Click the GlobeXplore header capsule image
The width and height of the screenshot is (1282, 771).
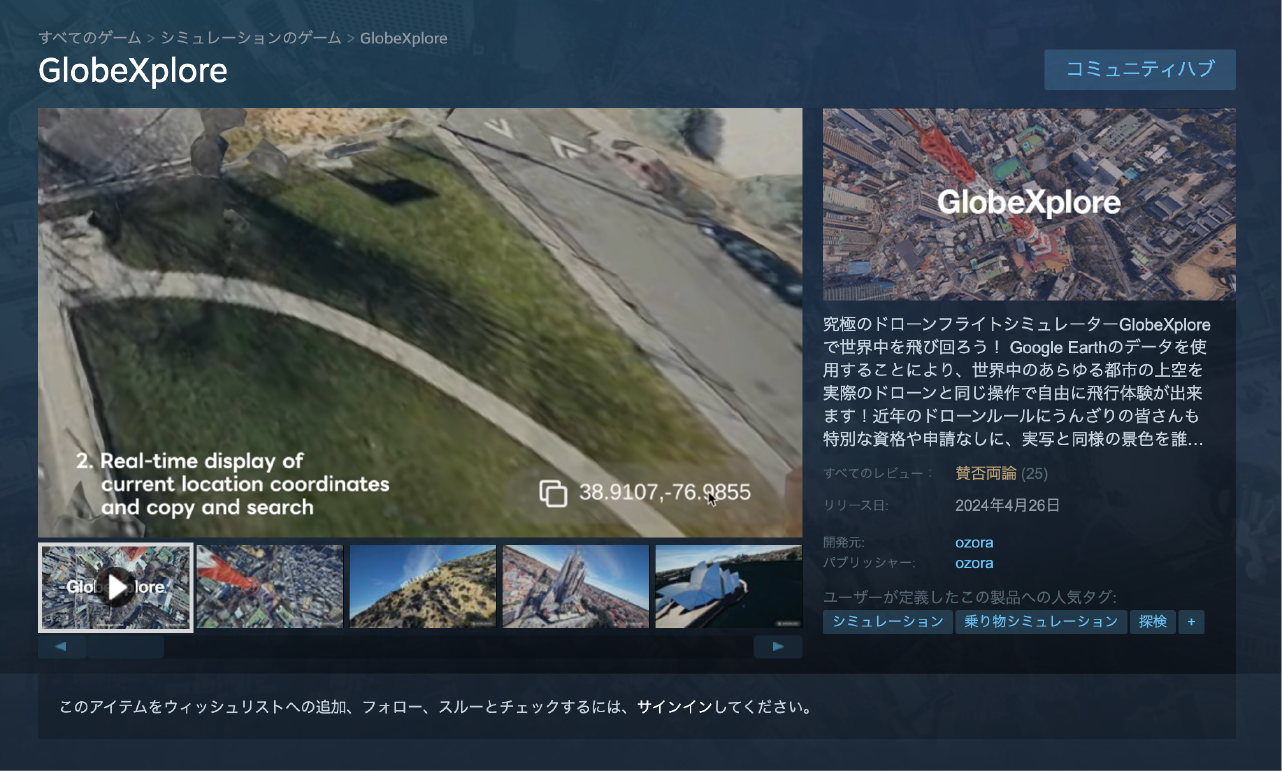click(1029, 204)
